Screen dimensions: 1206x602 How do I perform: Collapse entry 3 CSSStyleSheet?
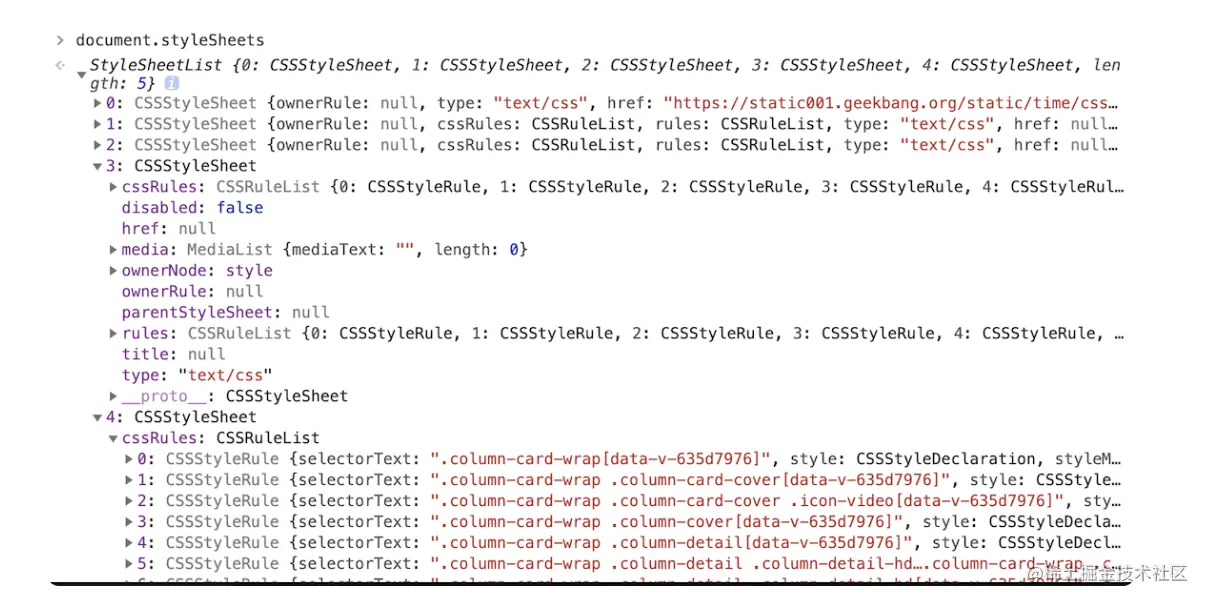[x=97, y=166]
